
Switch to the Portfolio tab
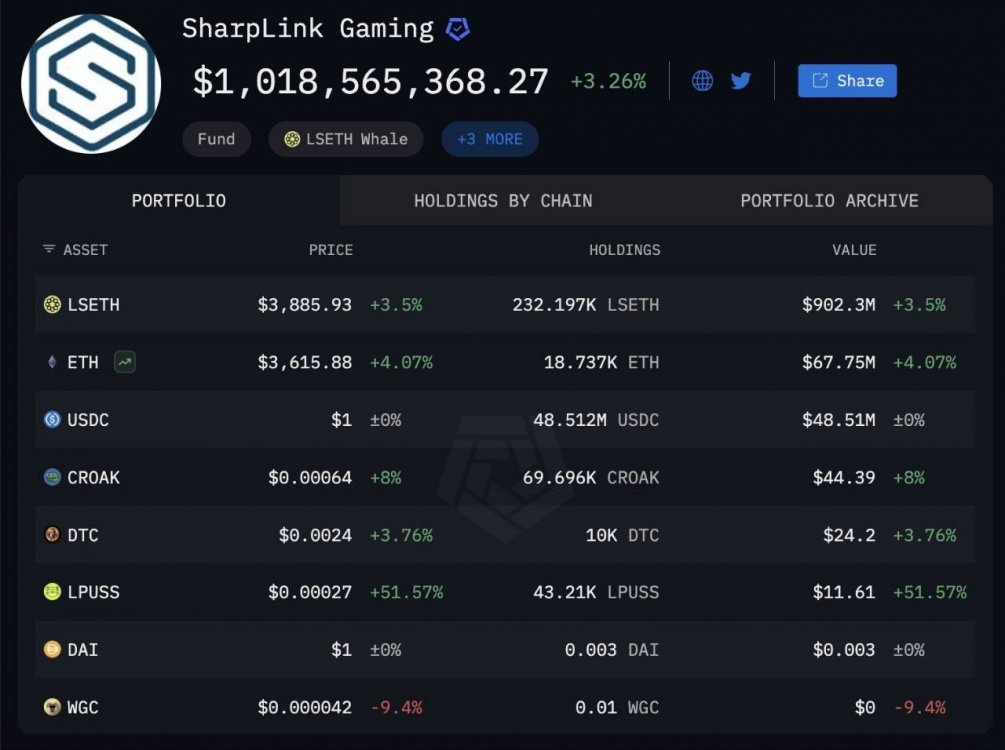(x=179, y=201)
